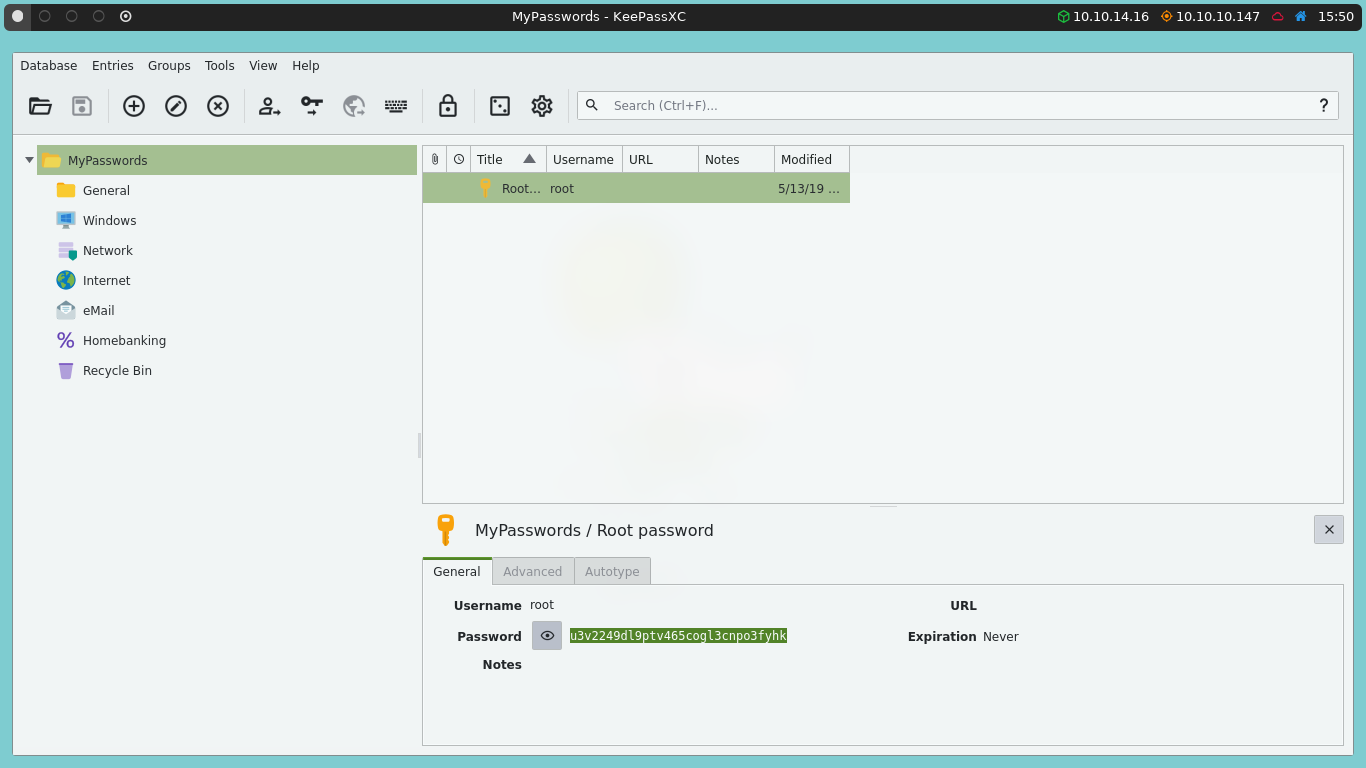Sort entries by the Username column
Viewport: 1366px width, 768px height.
pos(585,159)
